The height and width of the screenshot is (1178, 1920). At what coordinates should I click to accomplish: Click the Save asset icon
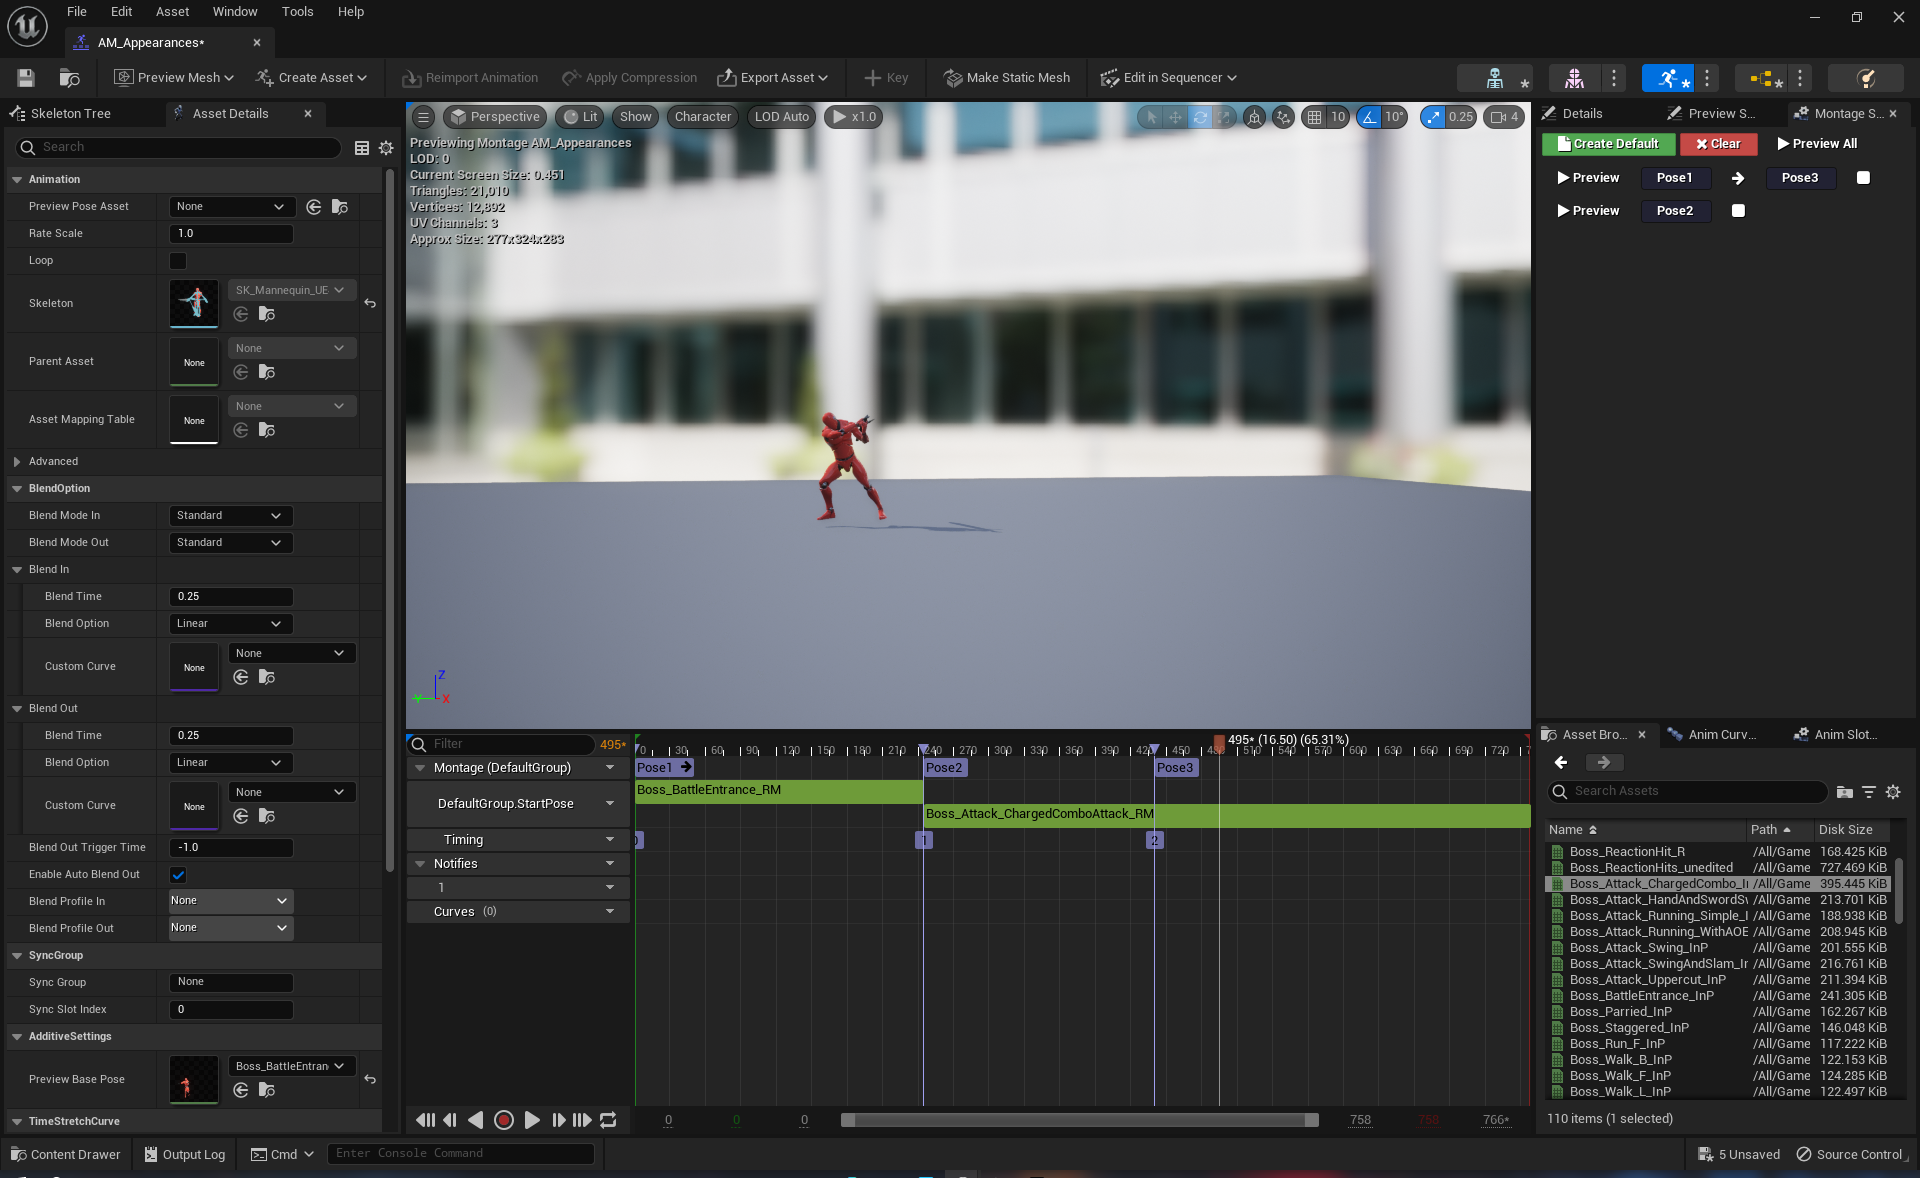coord(26,78)
